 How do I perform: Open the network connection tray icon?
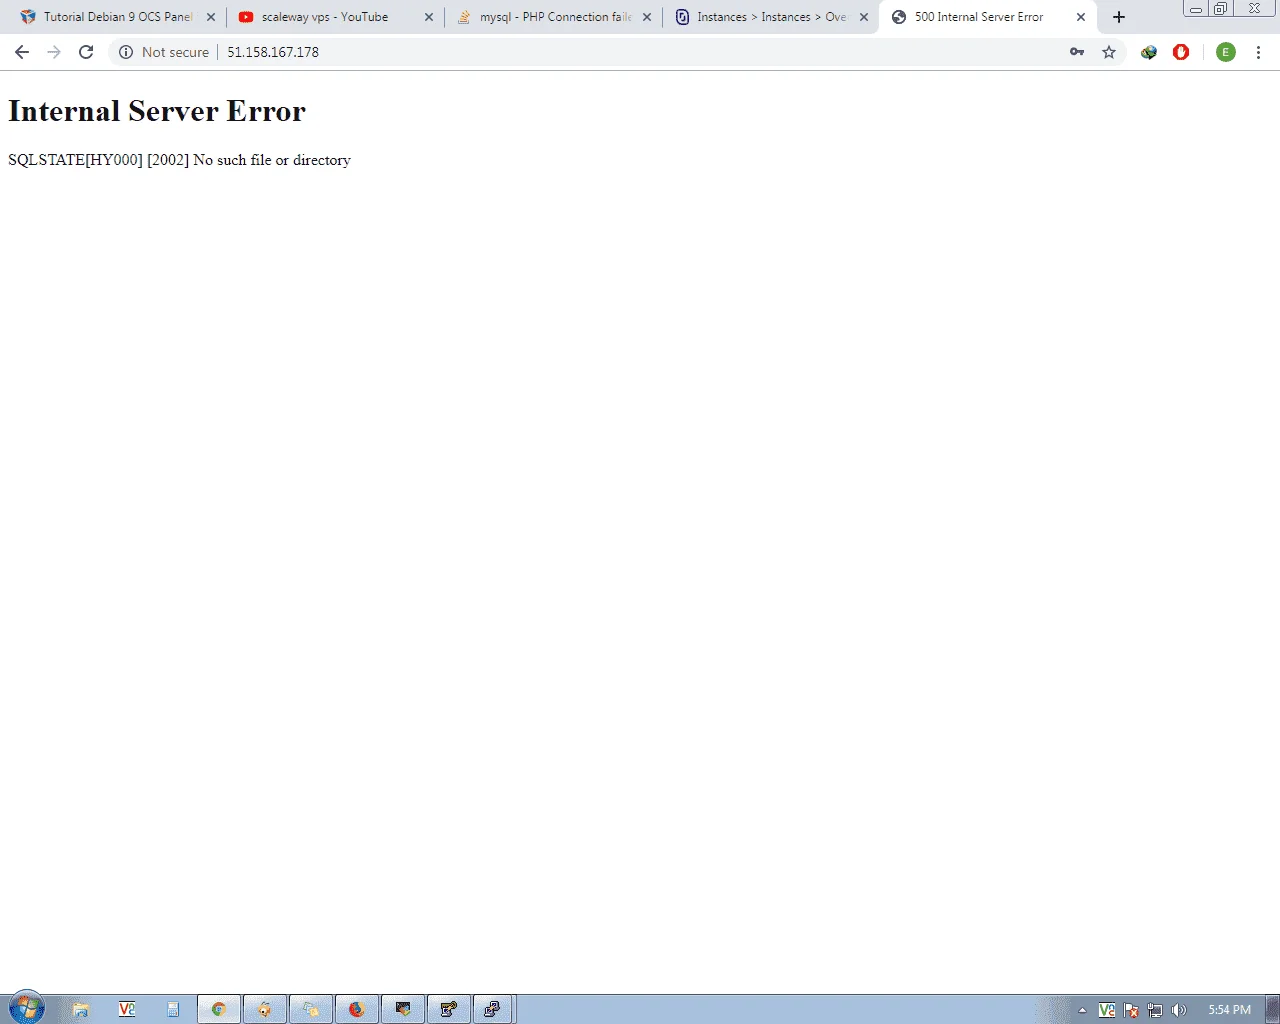pyautogui.click(x=1155, y=1010)
